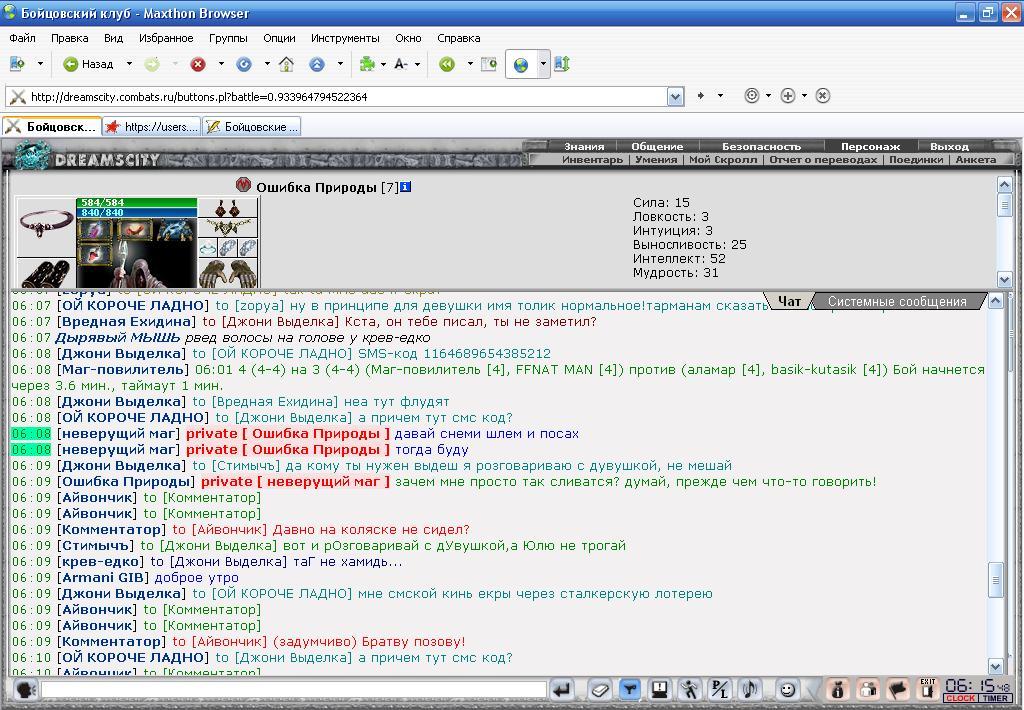Open Анкета link
1024x710 pixels.
pyautogui.click(x=976, y=159)
